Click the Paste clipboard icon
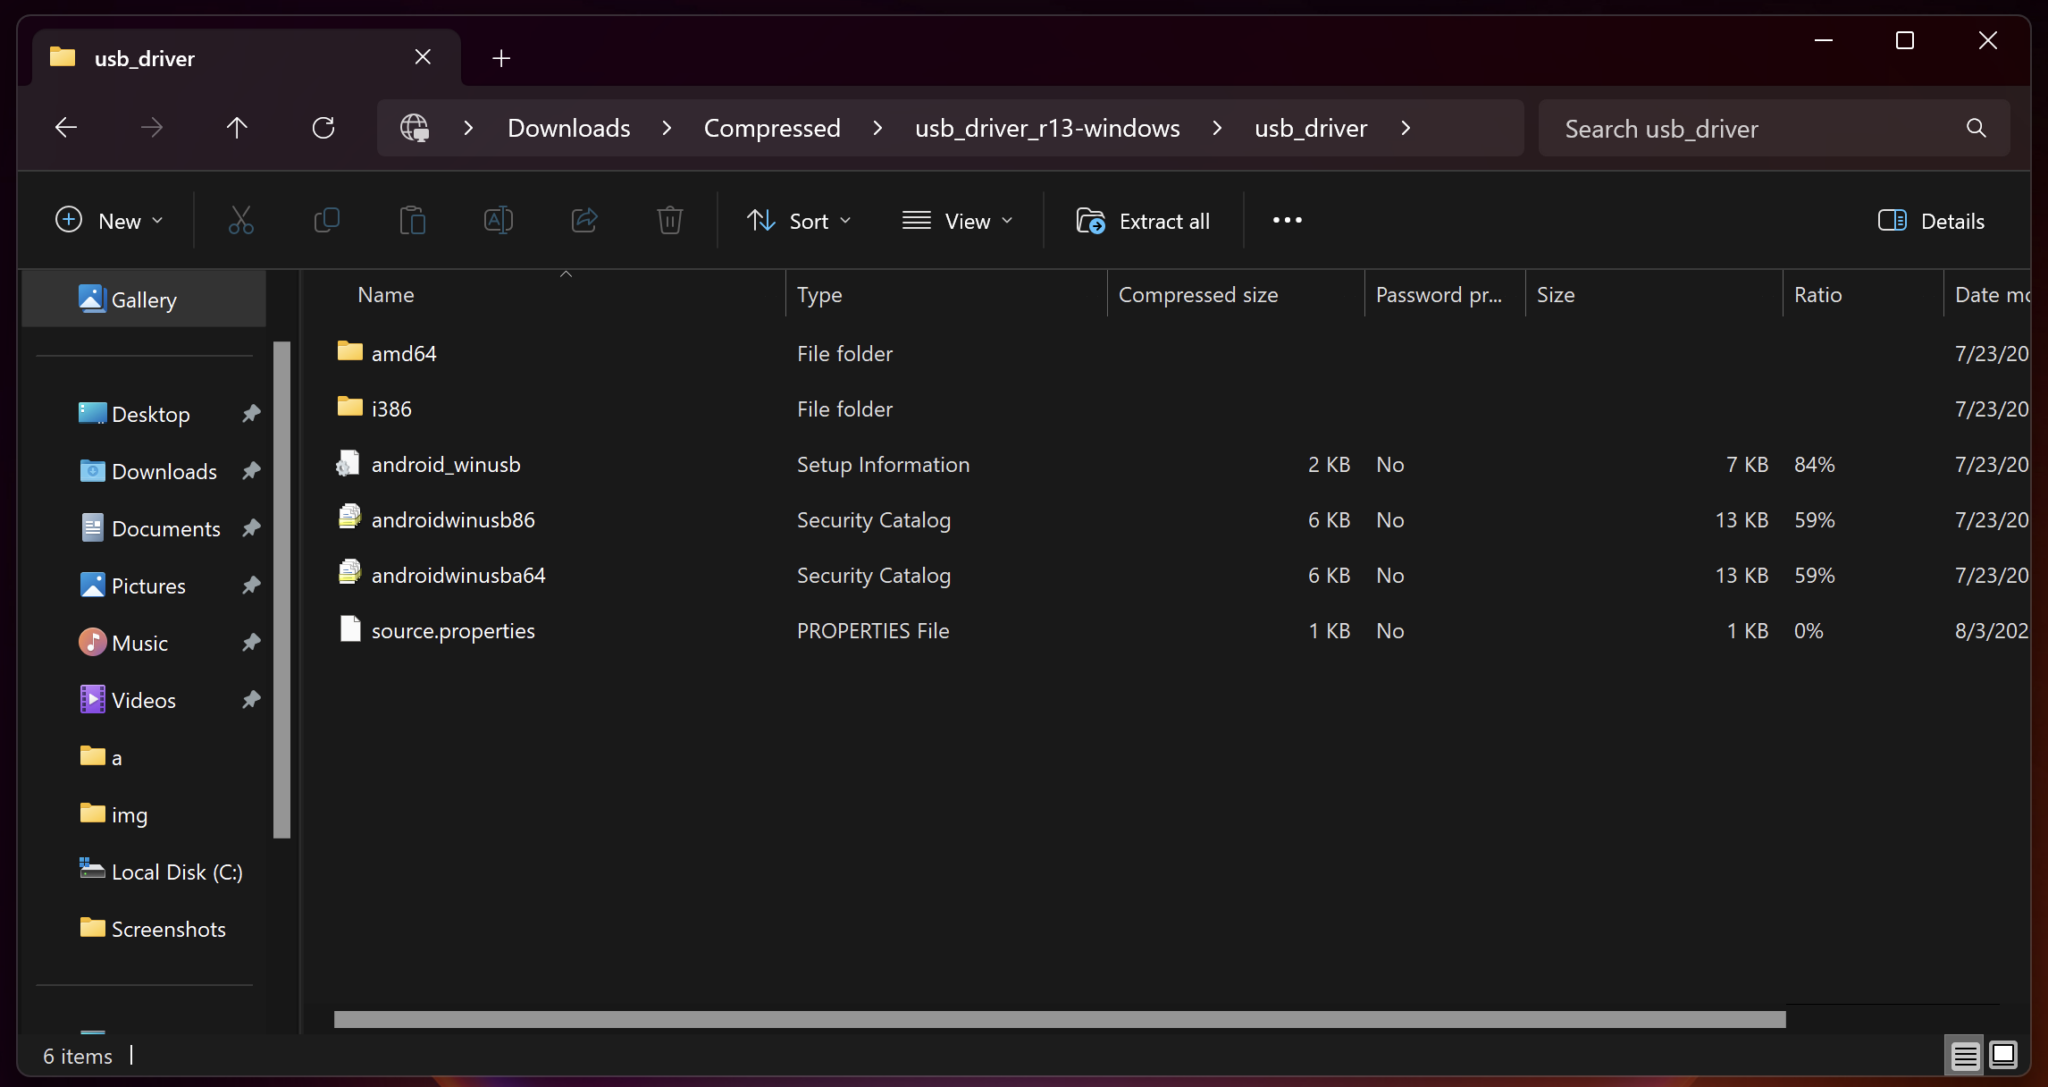 [412, 220]
